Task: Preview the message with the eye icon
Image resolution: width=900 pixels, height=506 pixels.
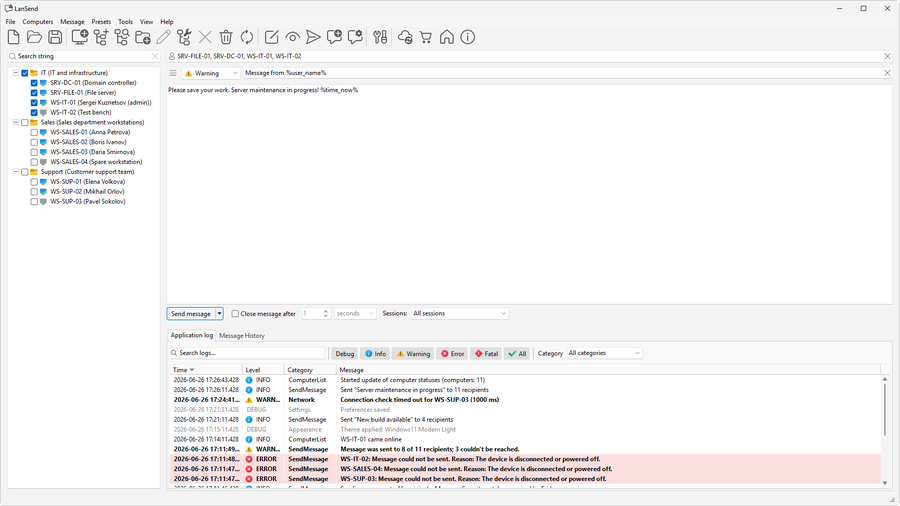Action: coord(292,37)
